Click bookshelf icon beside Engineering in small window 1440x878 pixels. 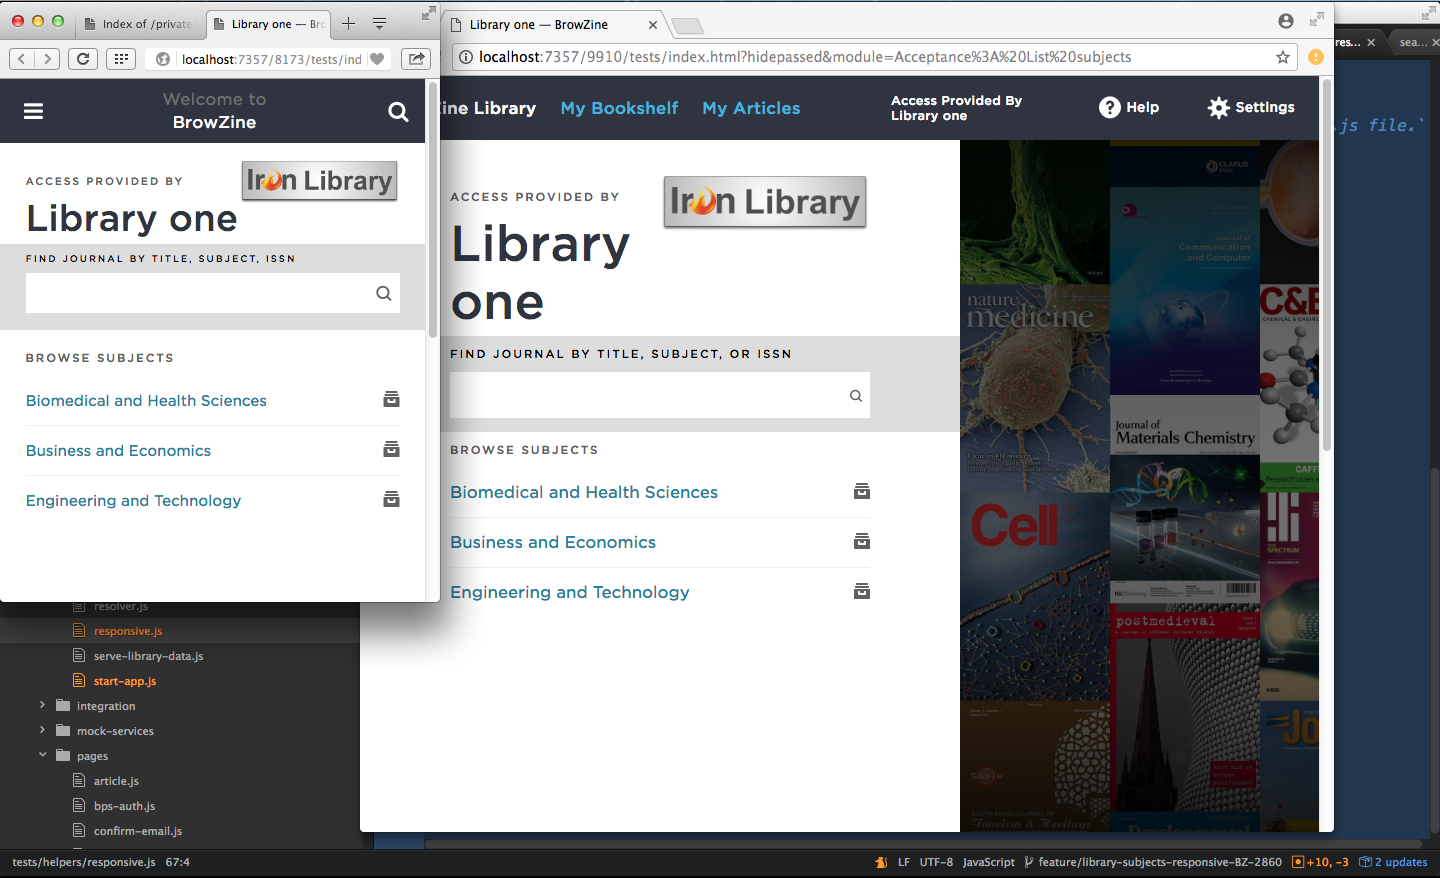coord(392,499)
